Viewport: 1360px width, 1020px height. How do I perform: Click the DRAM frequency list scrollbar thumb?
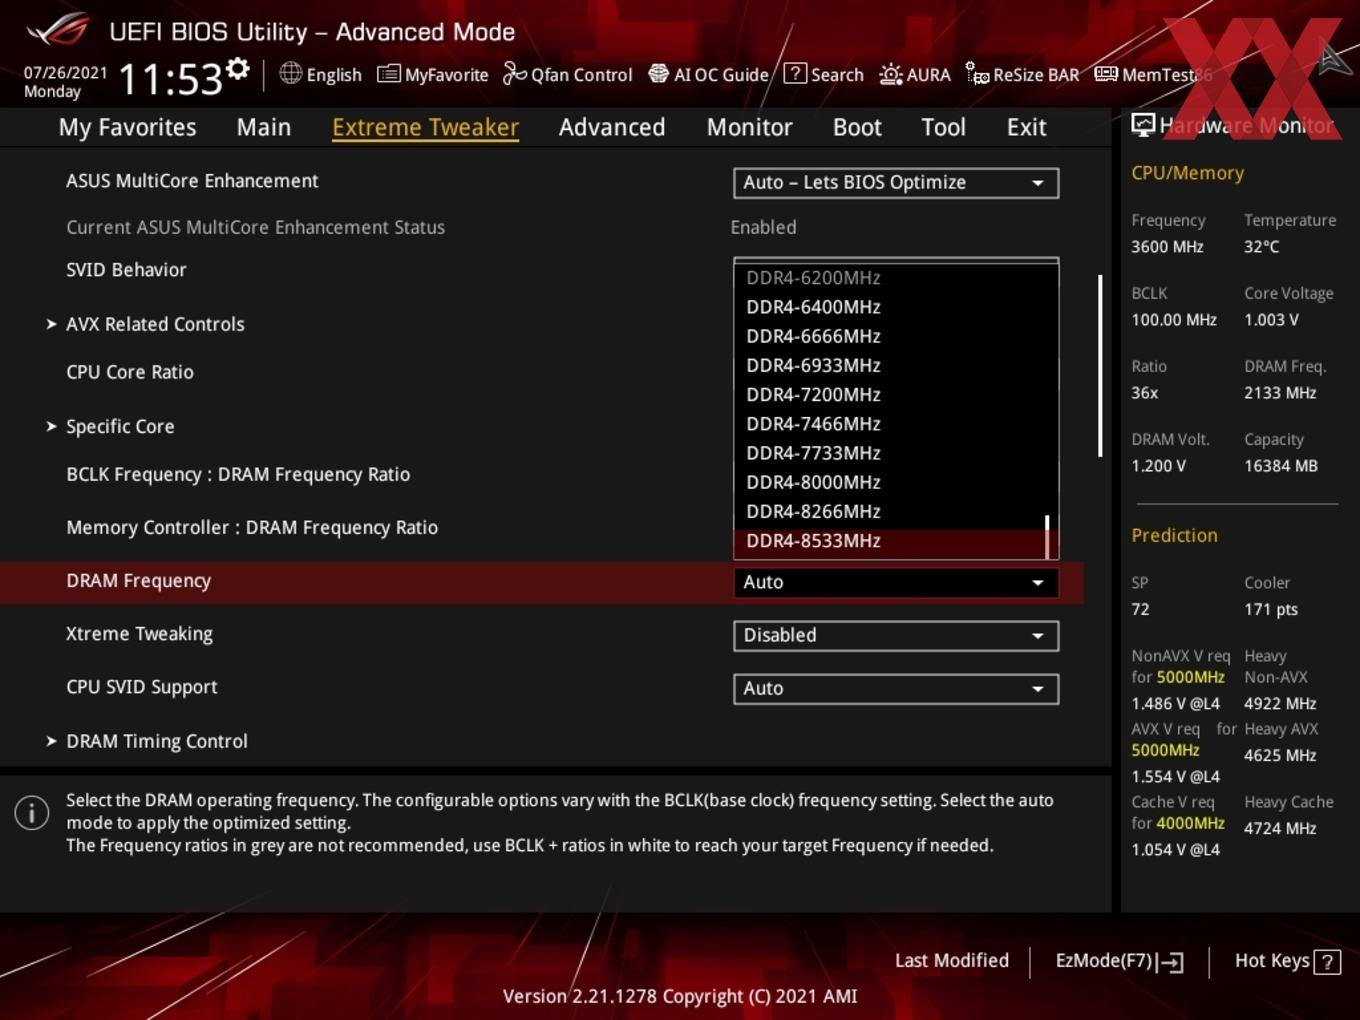1047,537
